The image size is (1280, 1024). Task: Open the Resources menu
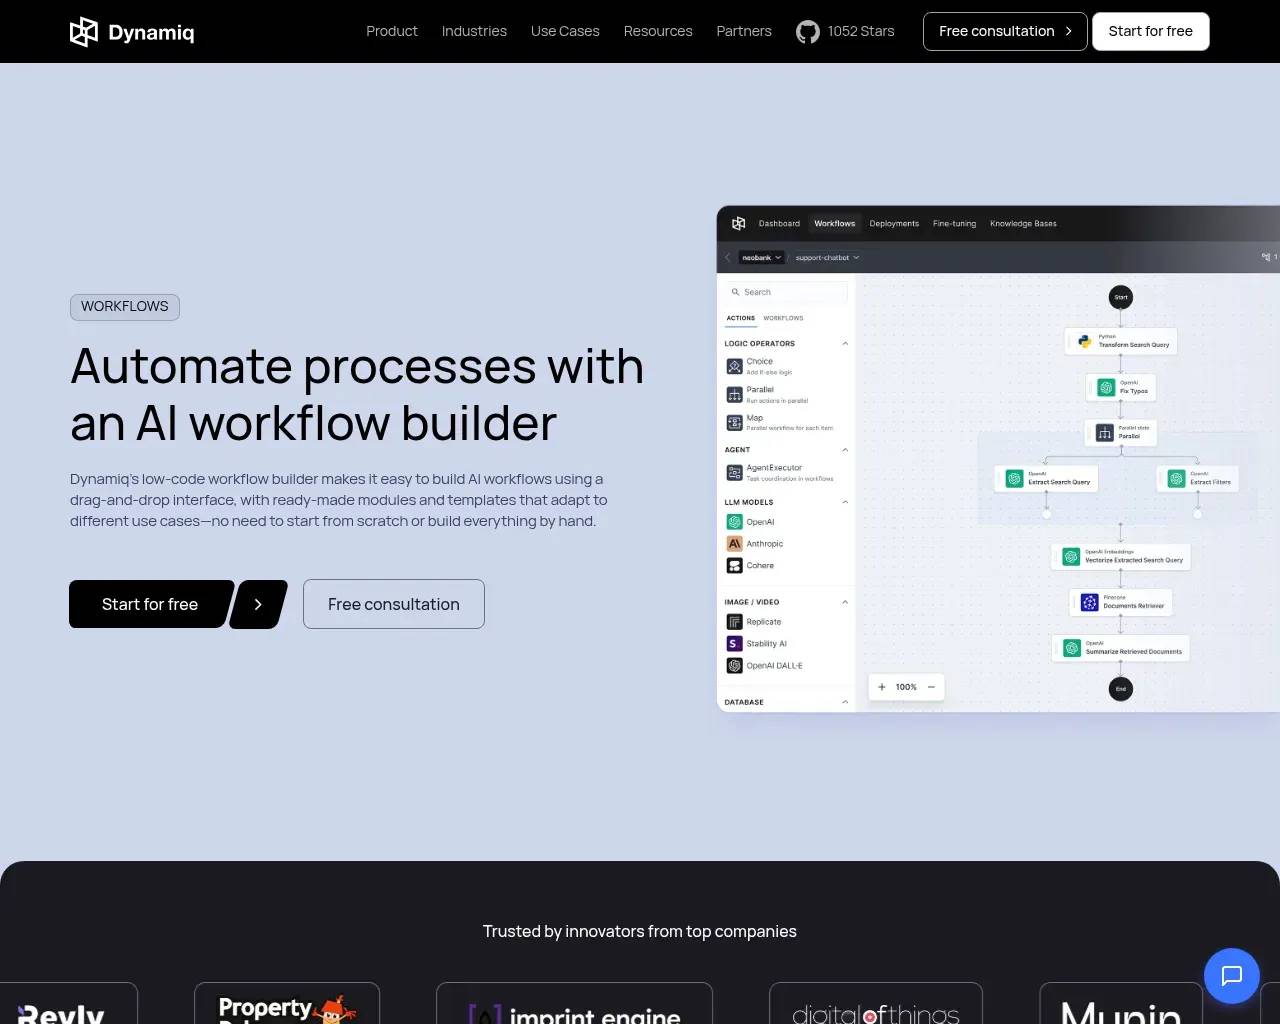tap(658, 32)
